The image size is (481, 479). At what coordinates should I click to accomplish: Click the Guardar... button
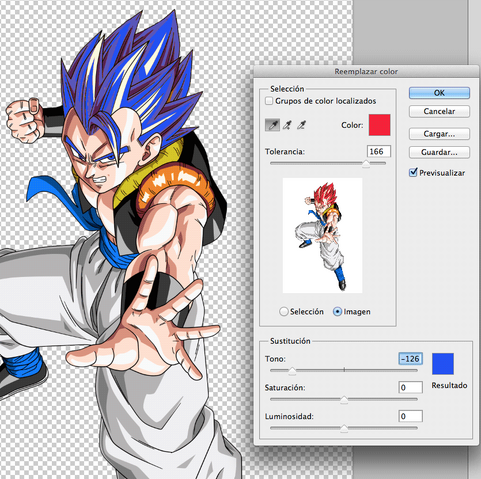click(x=439, y=152)
